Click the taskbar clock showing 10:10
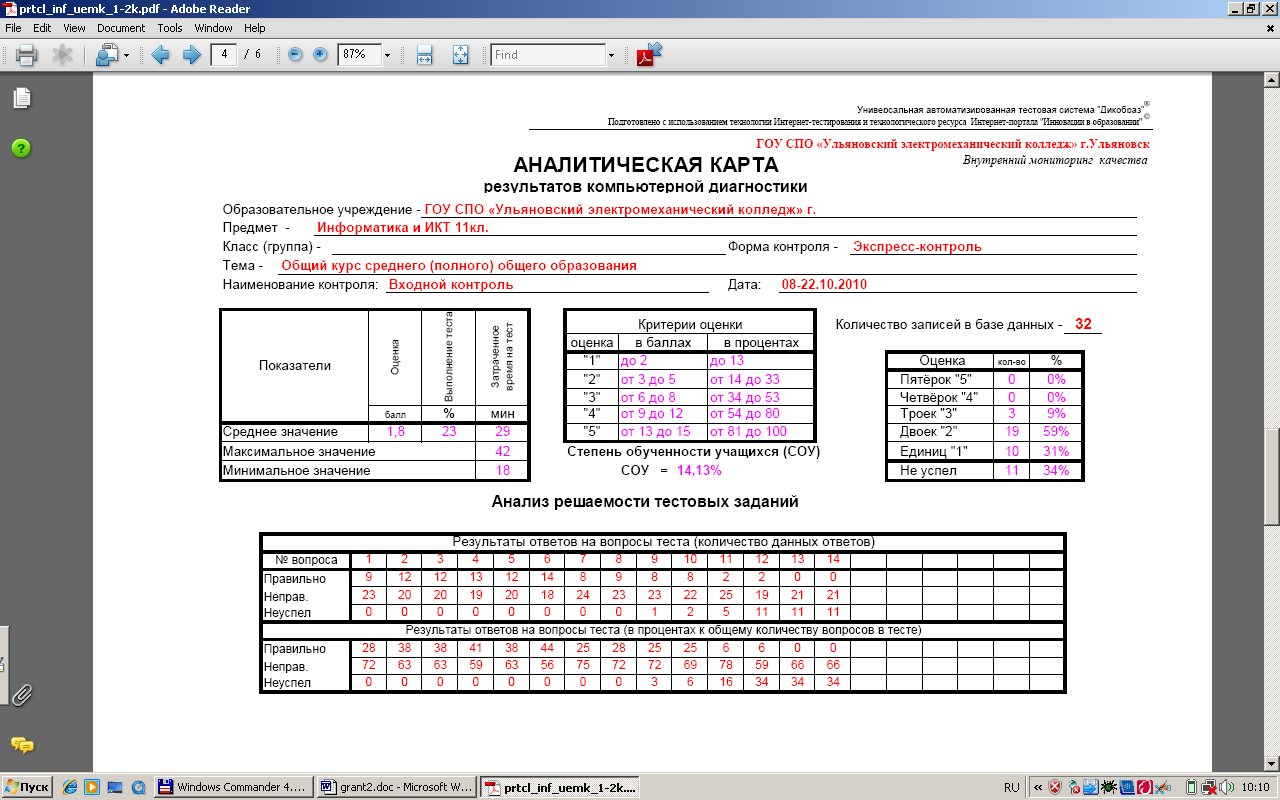The image size is (1280, 800). click(x=1254, y=787)
